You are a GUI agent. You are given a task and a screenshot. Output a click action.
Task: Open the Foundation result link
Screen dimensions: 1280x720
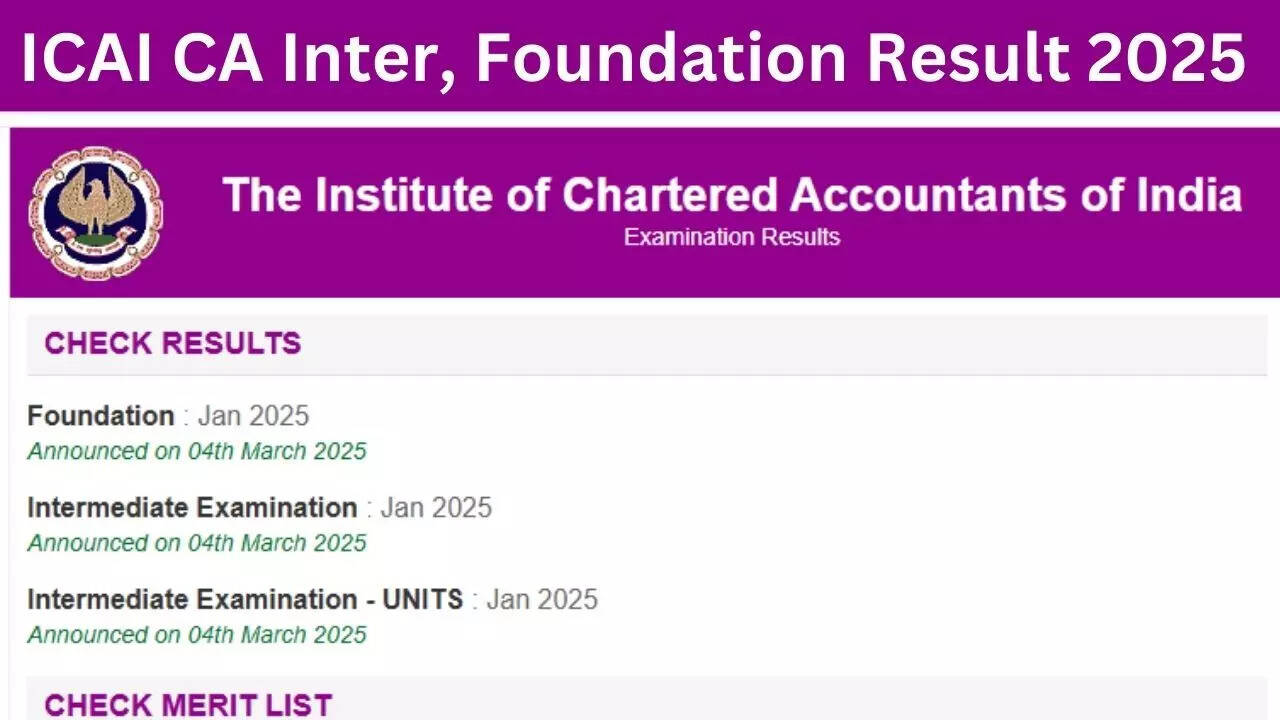[100, 416]
